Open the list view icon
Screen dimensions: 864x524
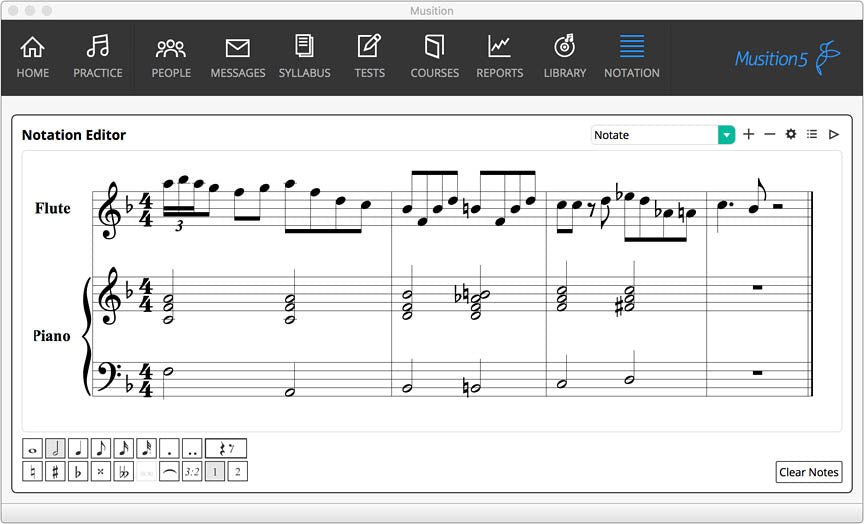coord(812,134)
